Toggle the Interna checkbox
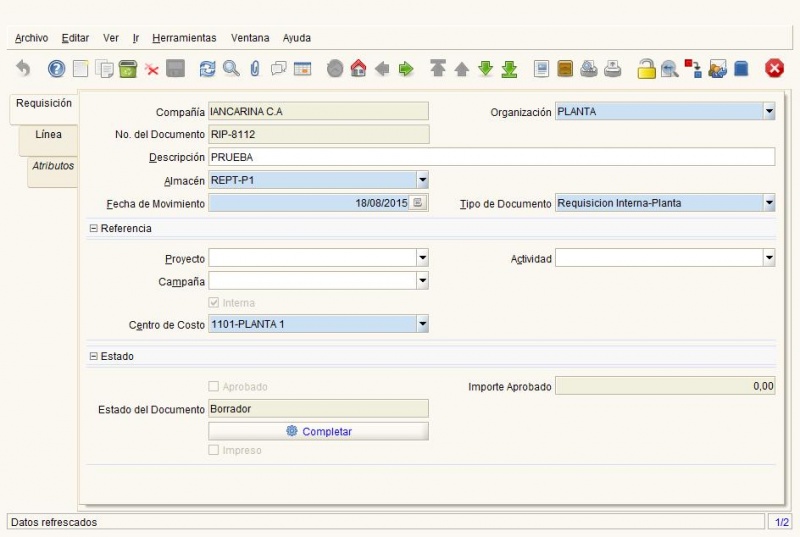Viewport: 800px width, 537px height. (214, 302)
